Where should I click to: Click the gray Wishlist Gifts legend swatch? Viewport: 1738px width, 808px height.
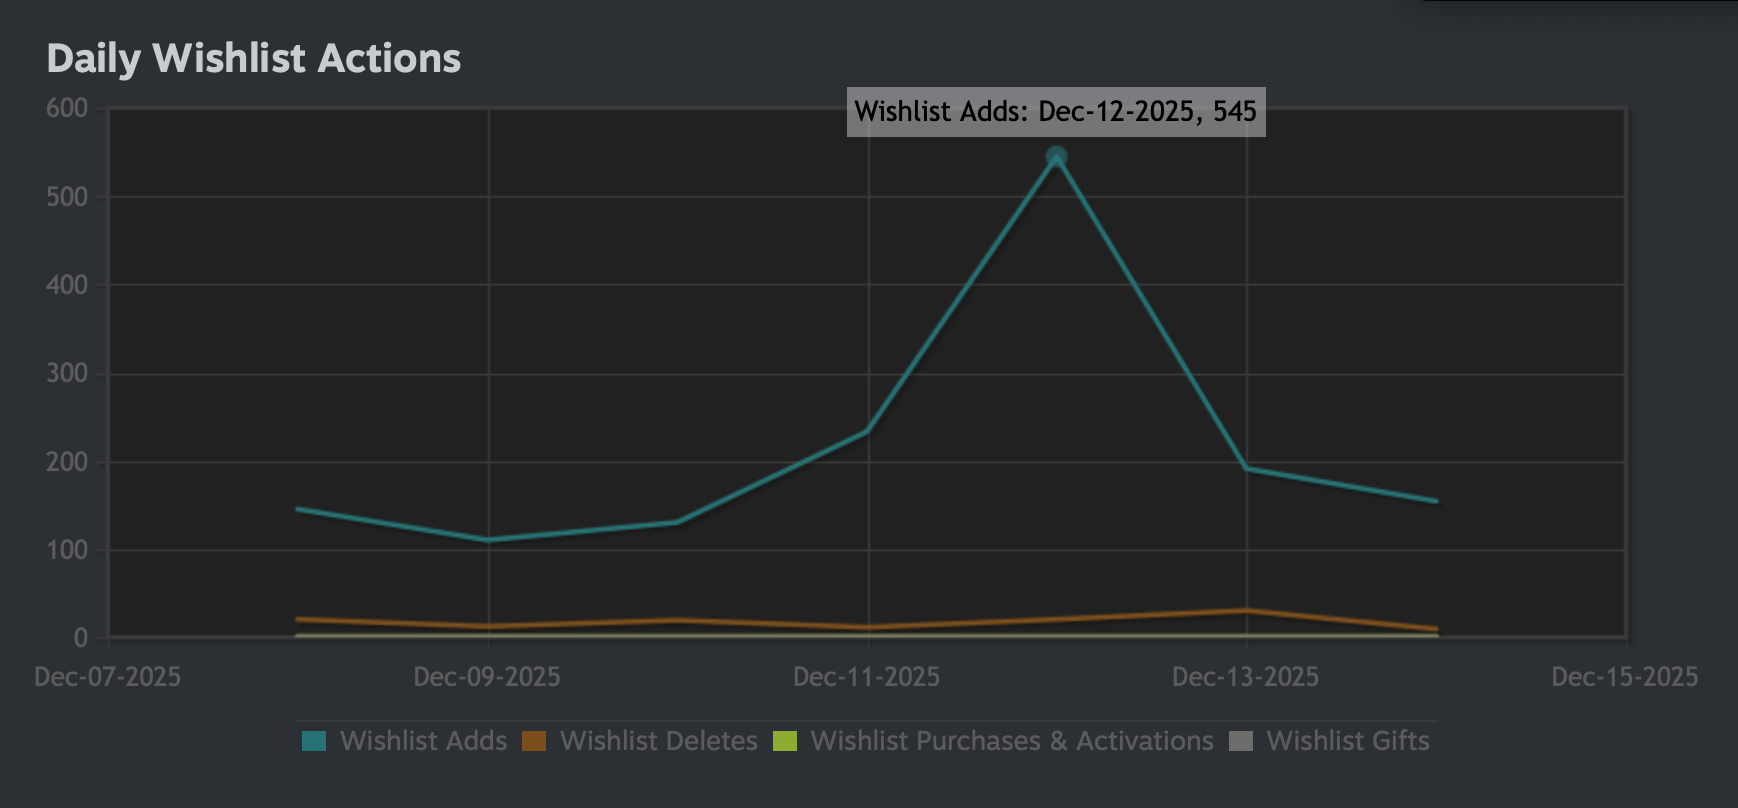[1241, 741]
